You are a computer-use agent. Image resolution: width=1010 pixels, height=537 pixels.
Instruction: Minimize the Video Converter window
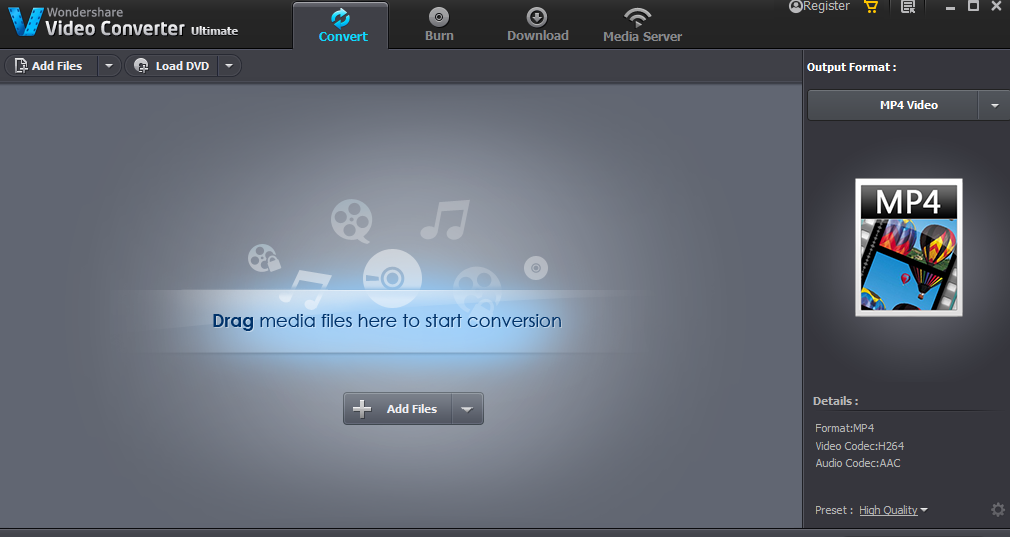[x=950, y=7]
